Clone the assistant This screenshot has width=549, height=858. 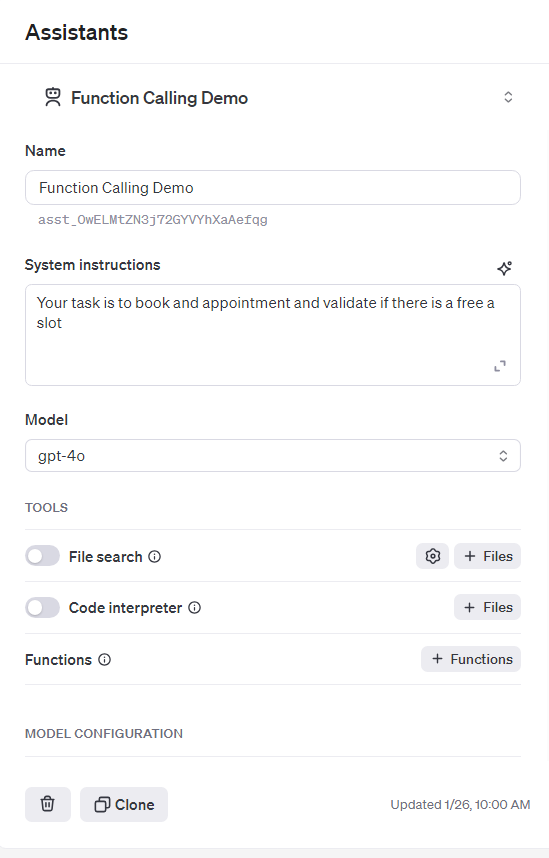tap(124, 804)
